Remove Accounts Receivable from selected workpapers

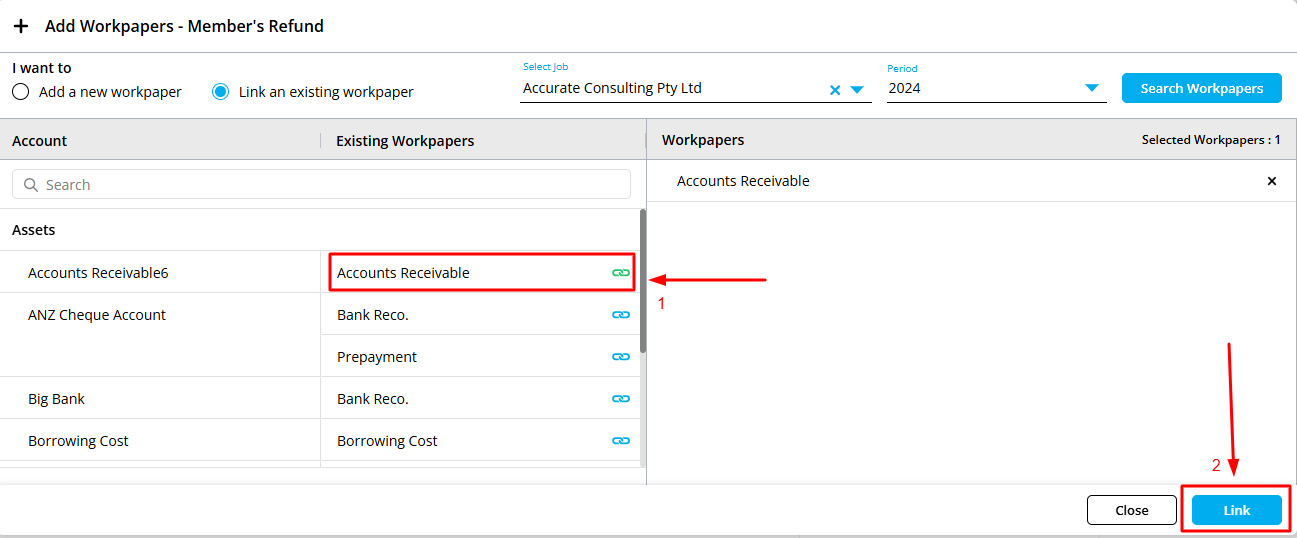pos(1272,181)
